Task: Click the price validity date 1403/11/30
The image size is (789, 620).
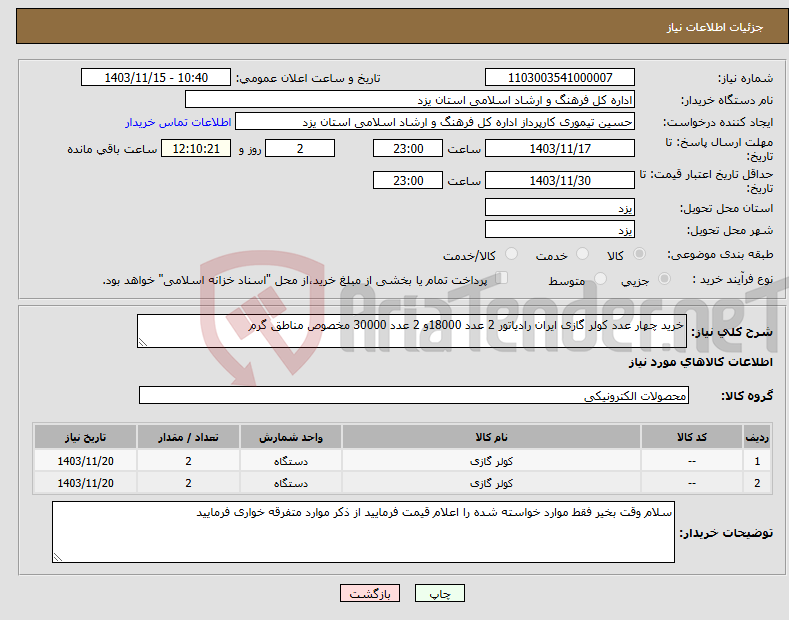Action: point(560,180)
